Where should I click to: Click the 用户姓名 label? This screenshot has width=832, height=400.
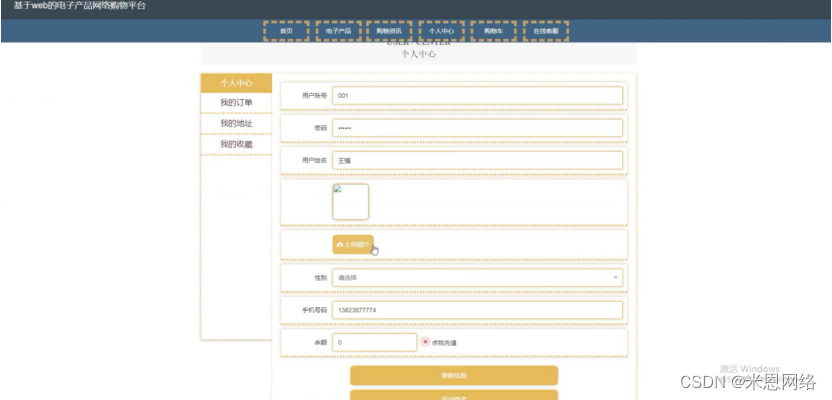(314, 161)
